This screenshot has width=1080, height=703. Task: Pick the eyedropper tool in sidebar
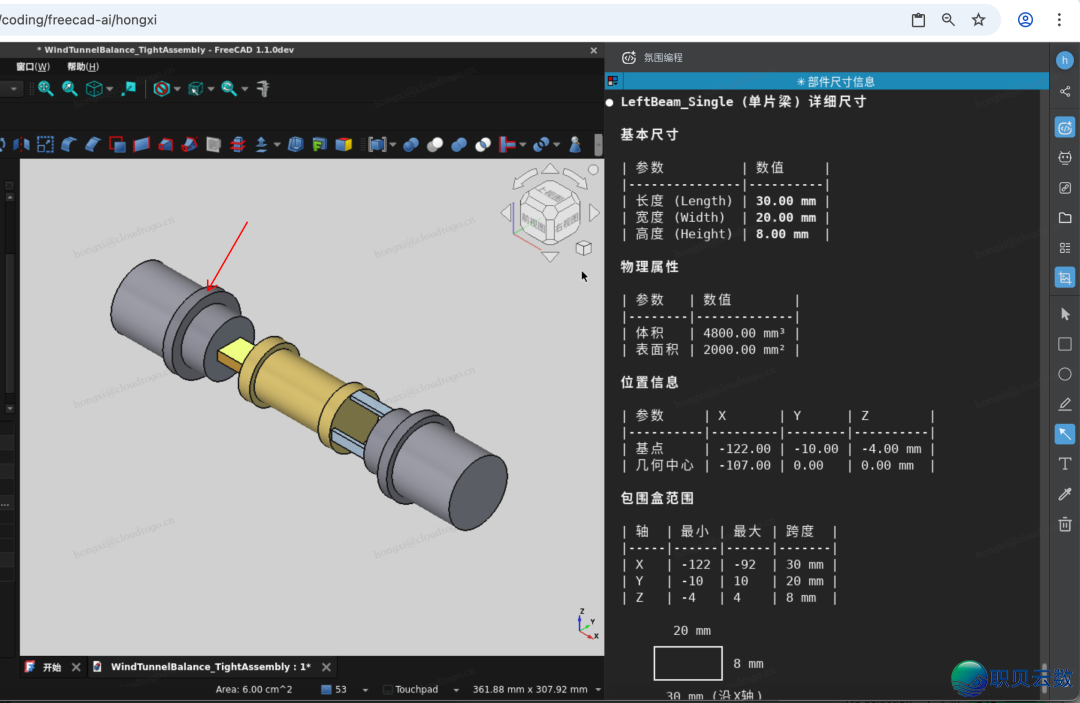click(x=1065, y=494)
